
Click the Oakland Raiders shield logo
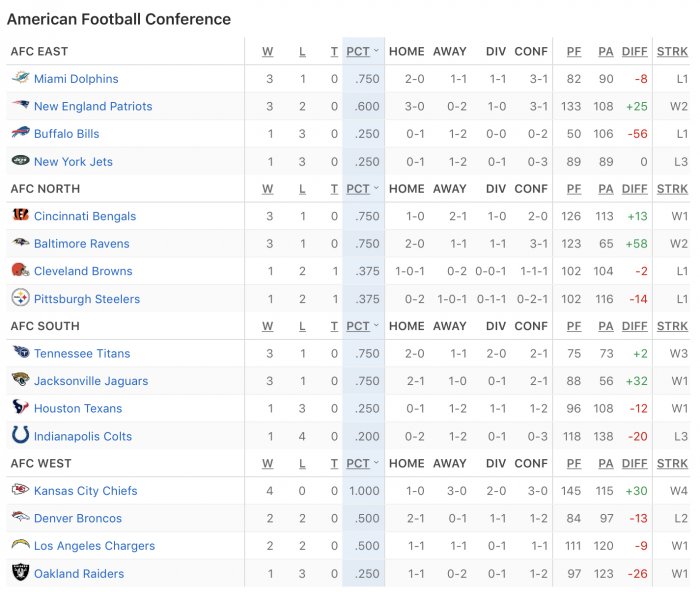coord(20,573)
